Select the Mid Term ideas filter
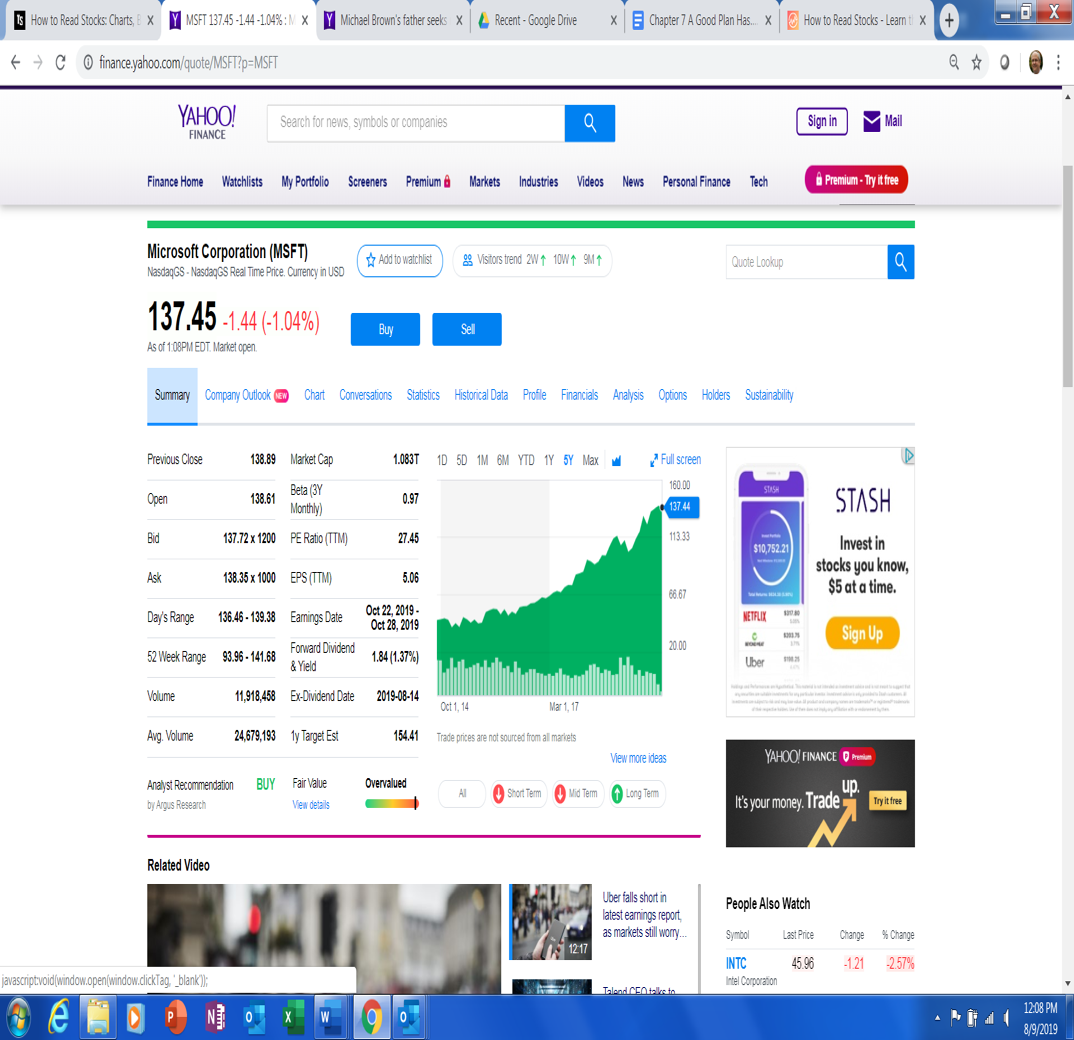 click(x=577, y=793)
